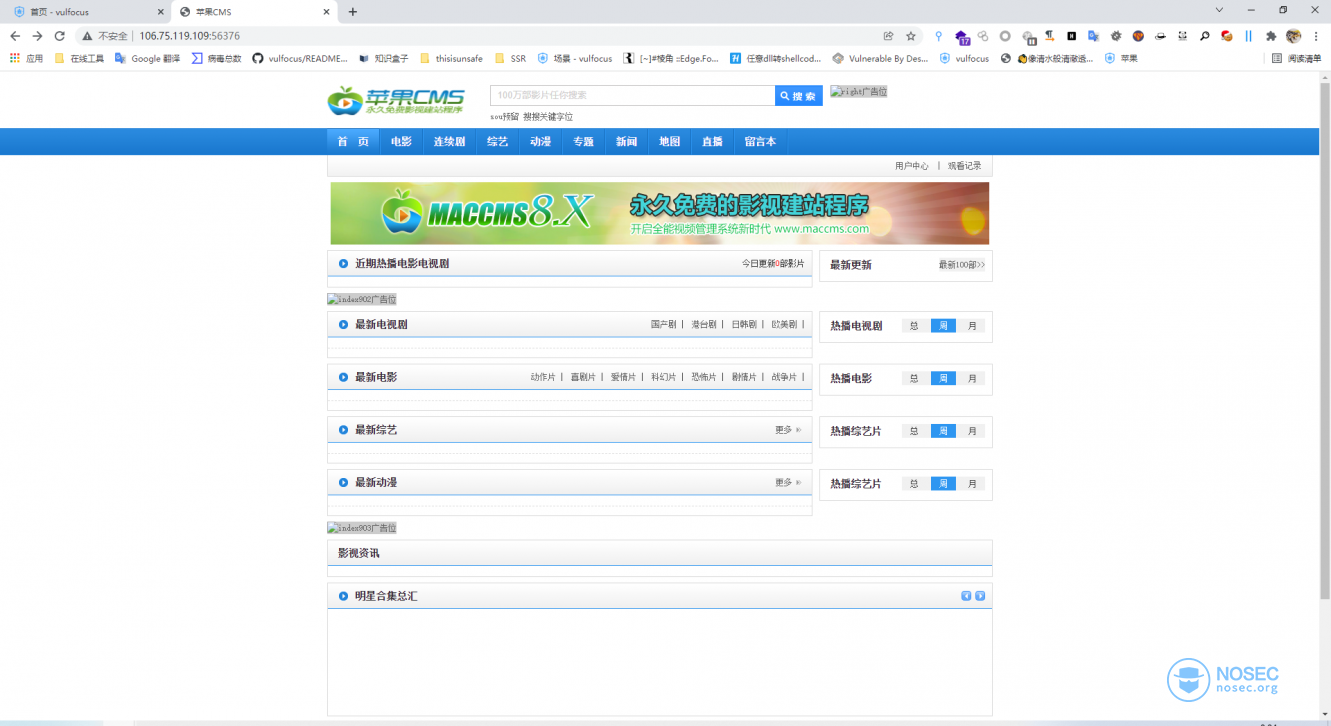Screen dimensions: 1331x726
Task: Click the browser forward arrow
Action: (x=38, y=36)
